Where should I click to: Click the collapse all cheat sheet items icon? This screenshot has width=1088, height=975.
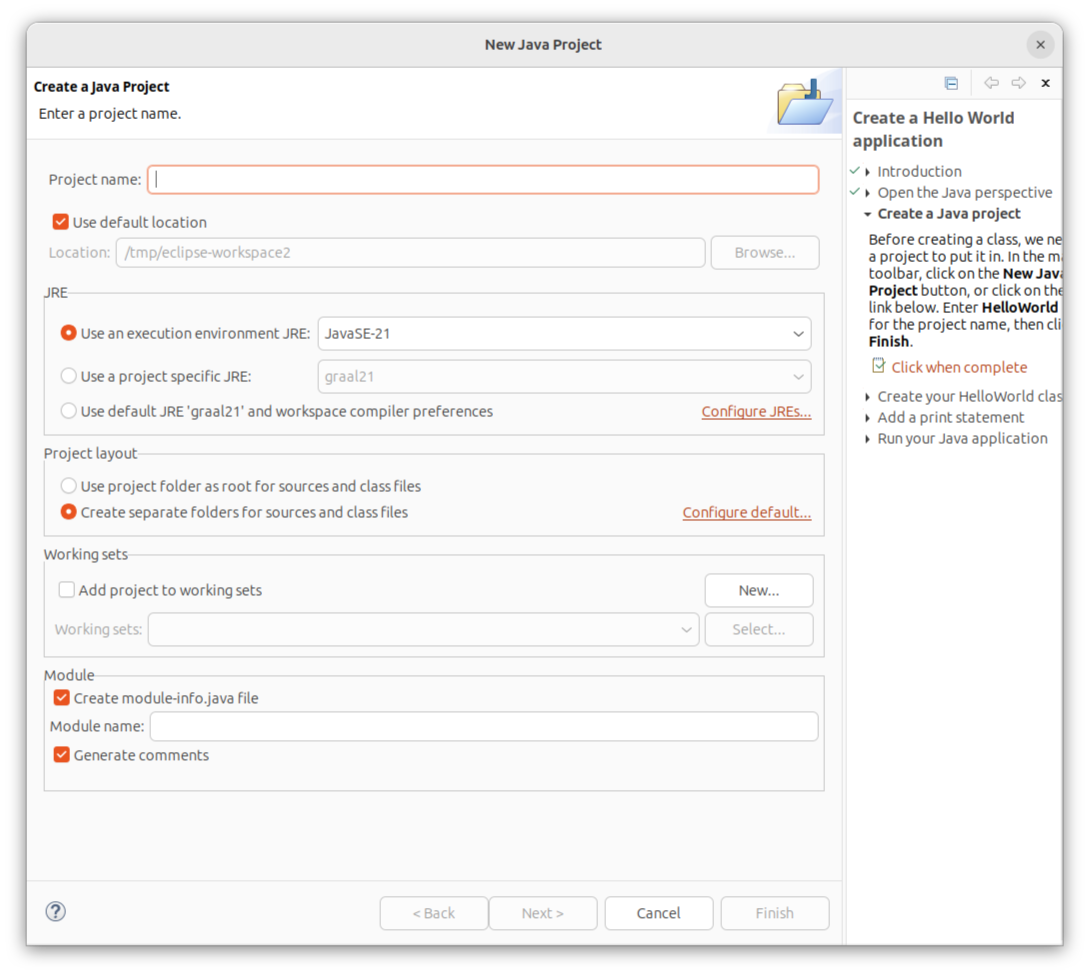(x=951, y=83)
